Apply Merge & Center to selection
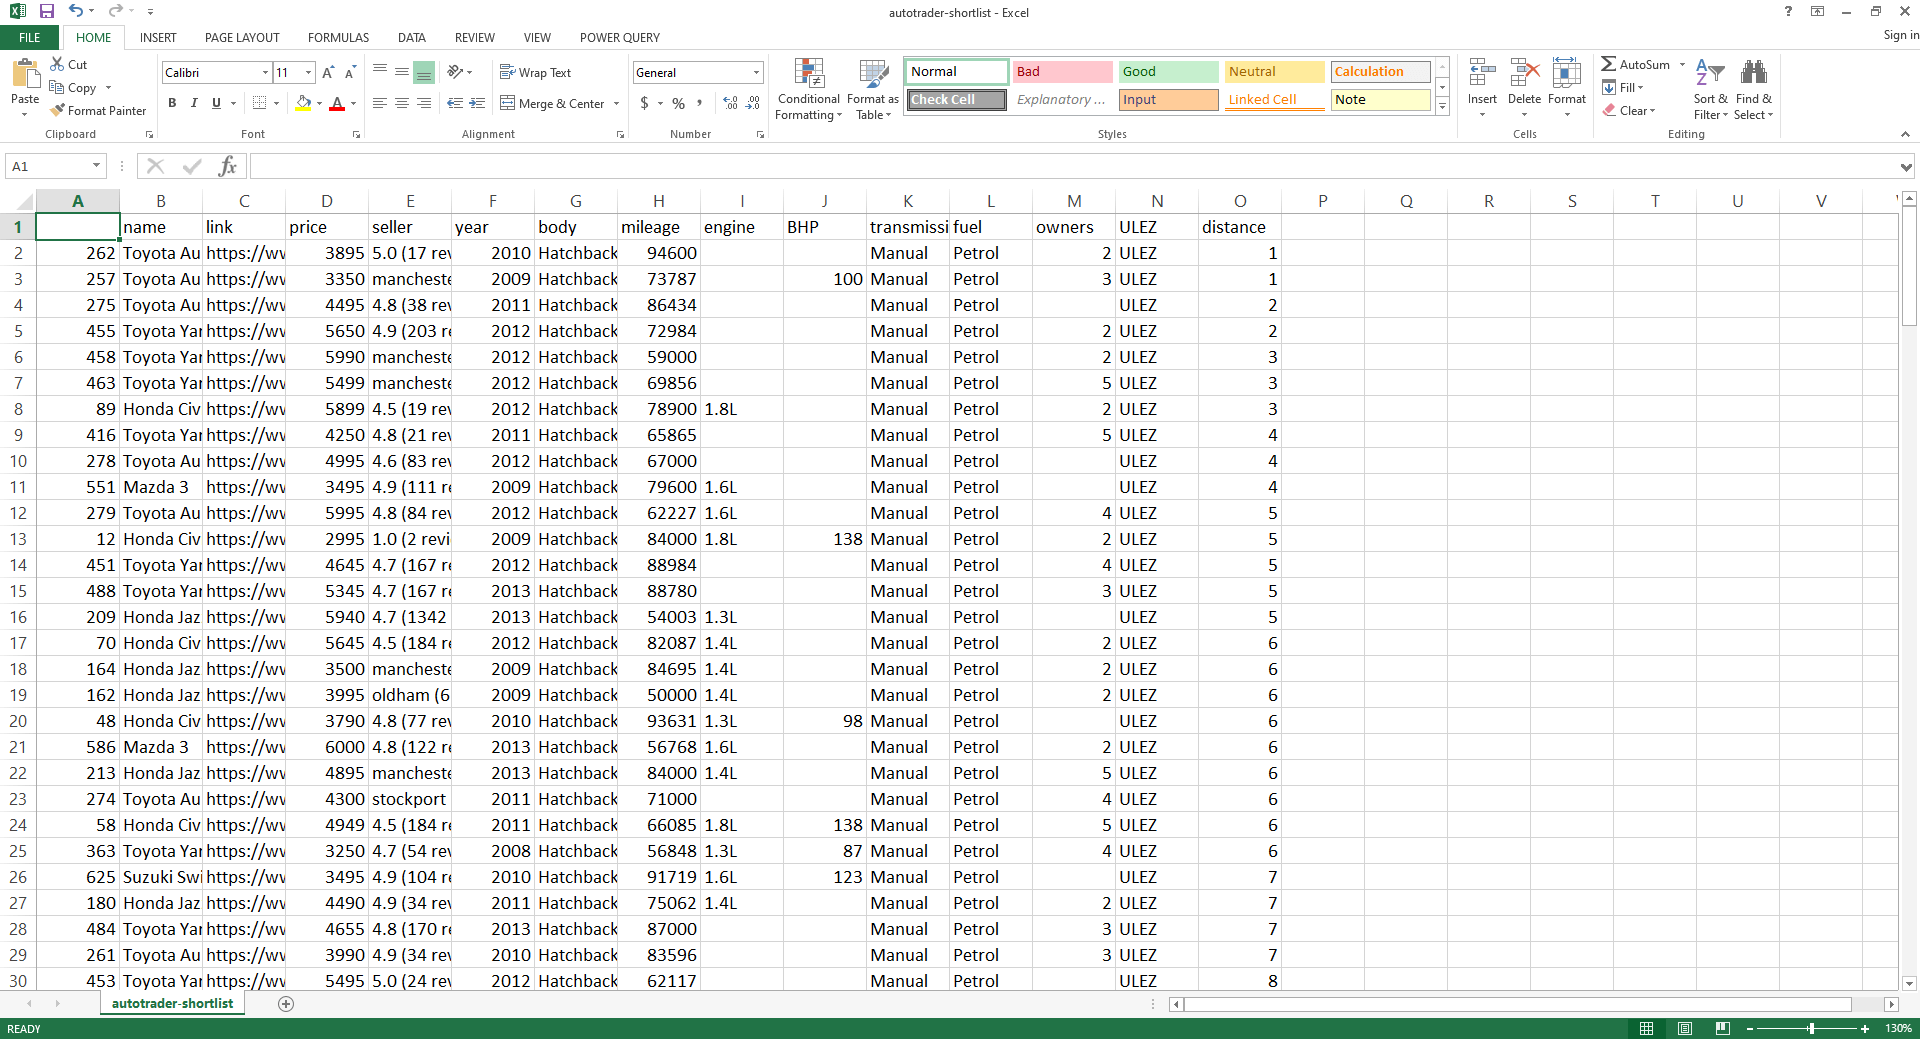 tap(552, 103)
